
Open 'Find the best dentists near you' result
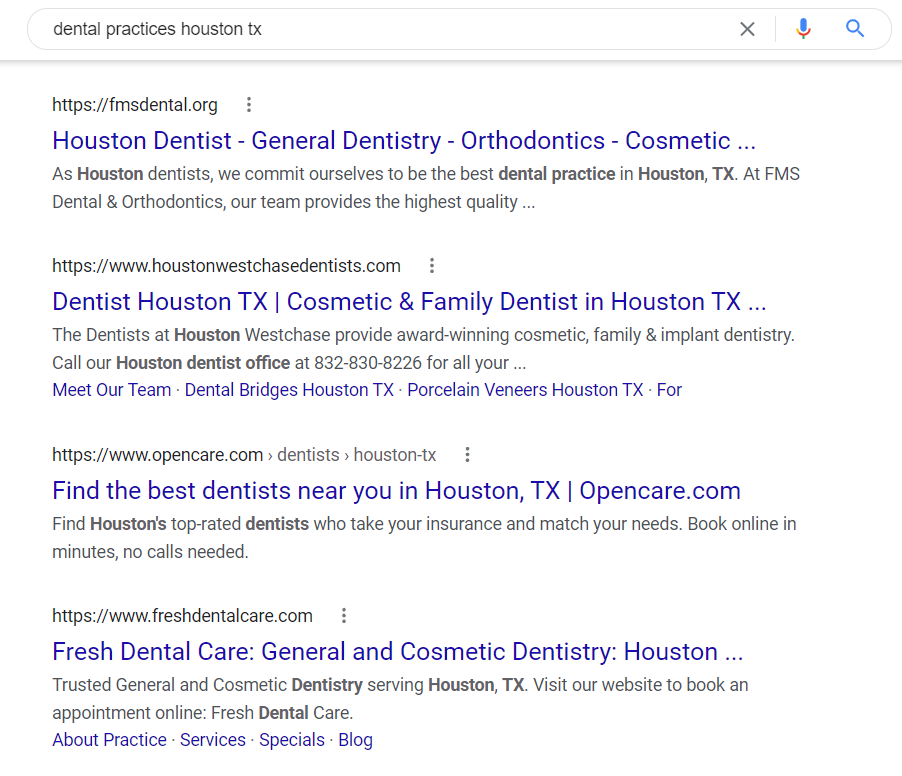click(x=396, y=491)
